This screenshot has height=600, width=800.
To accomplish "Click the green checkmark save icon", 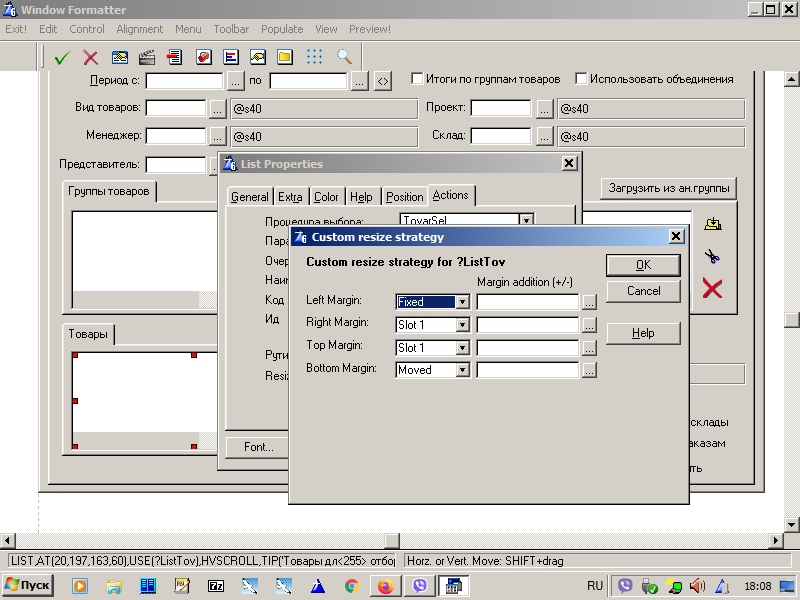I will (x=62, y=57).
